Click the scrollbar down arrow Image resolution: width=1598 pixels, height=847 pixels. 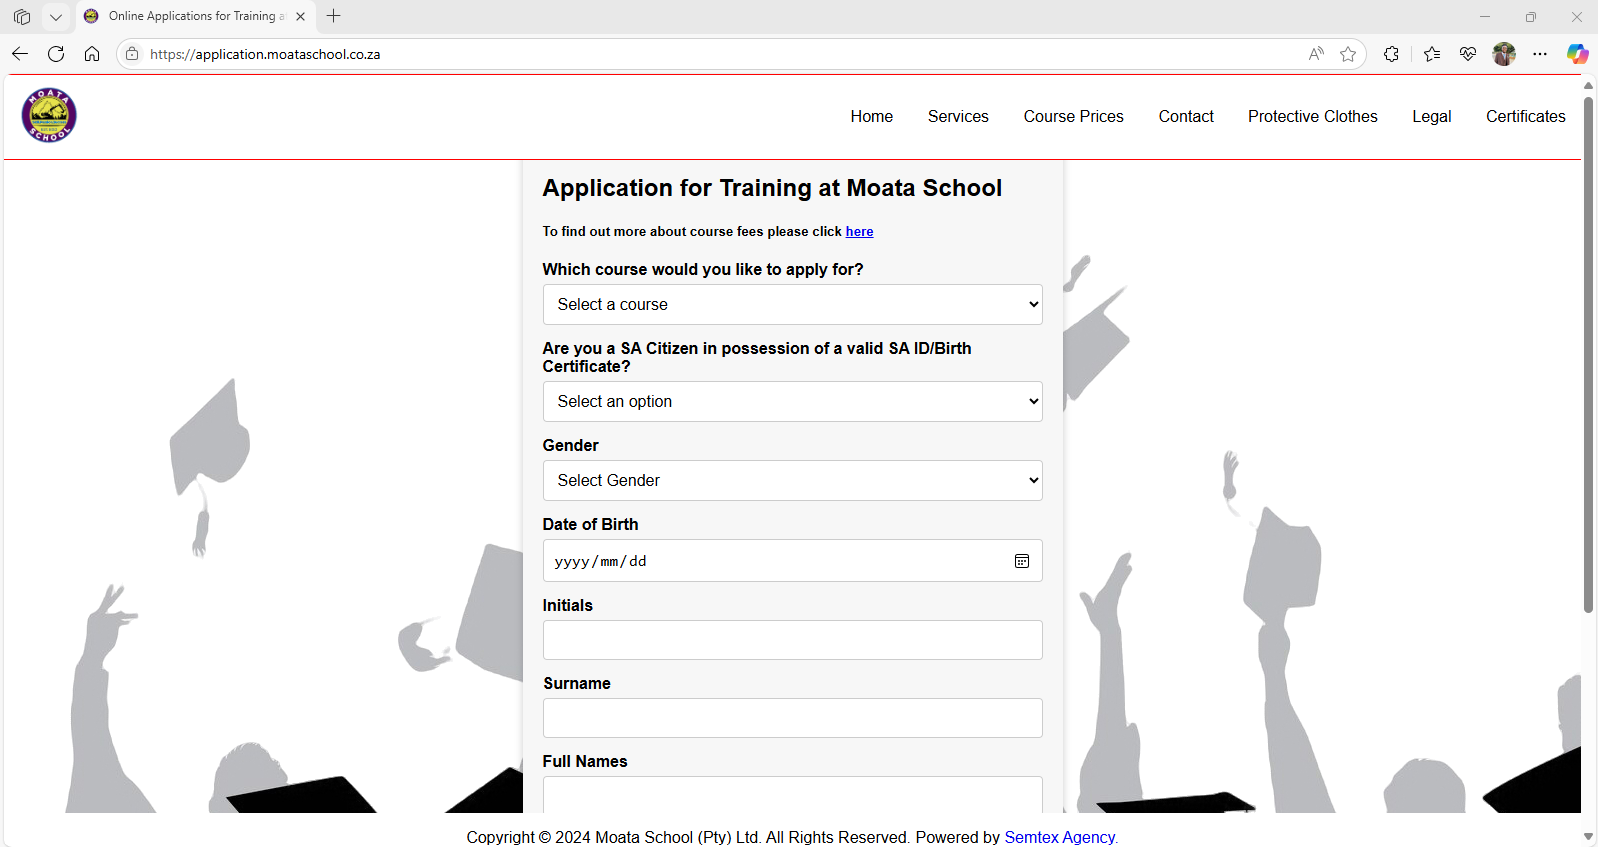coord(1588,837)
